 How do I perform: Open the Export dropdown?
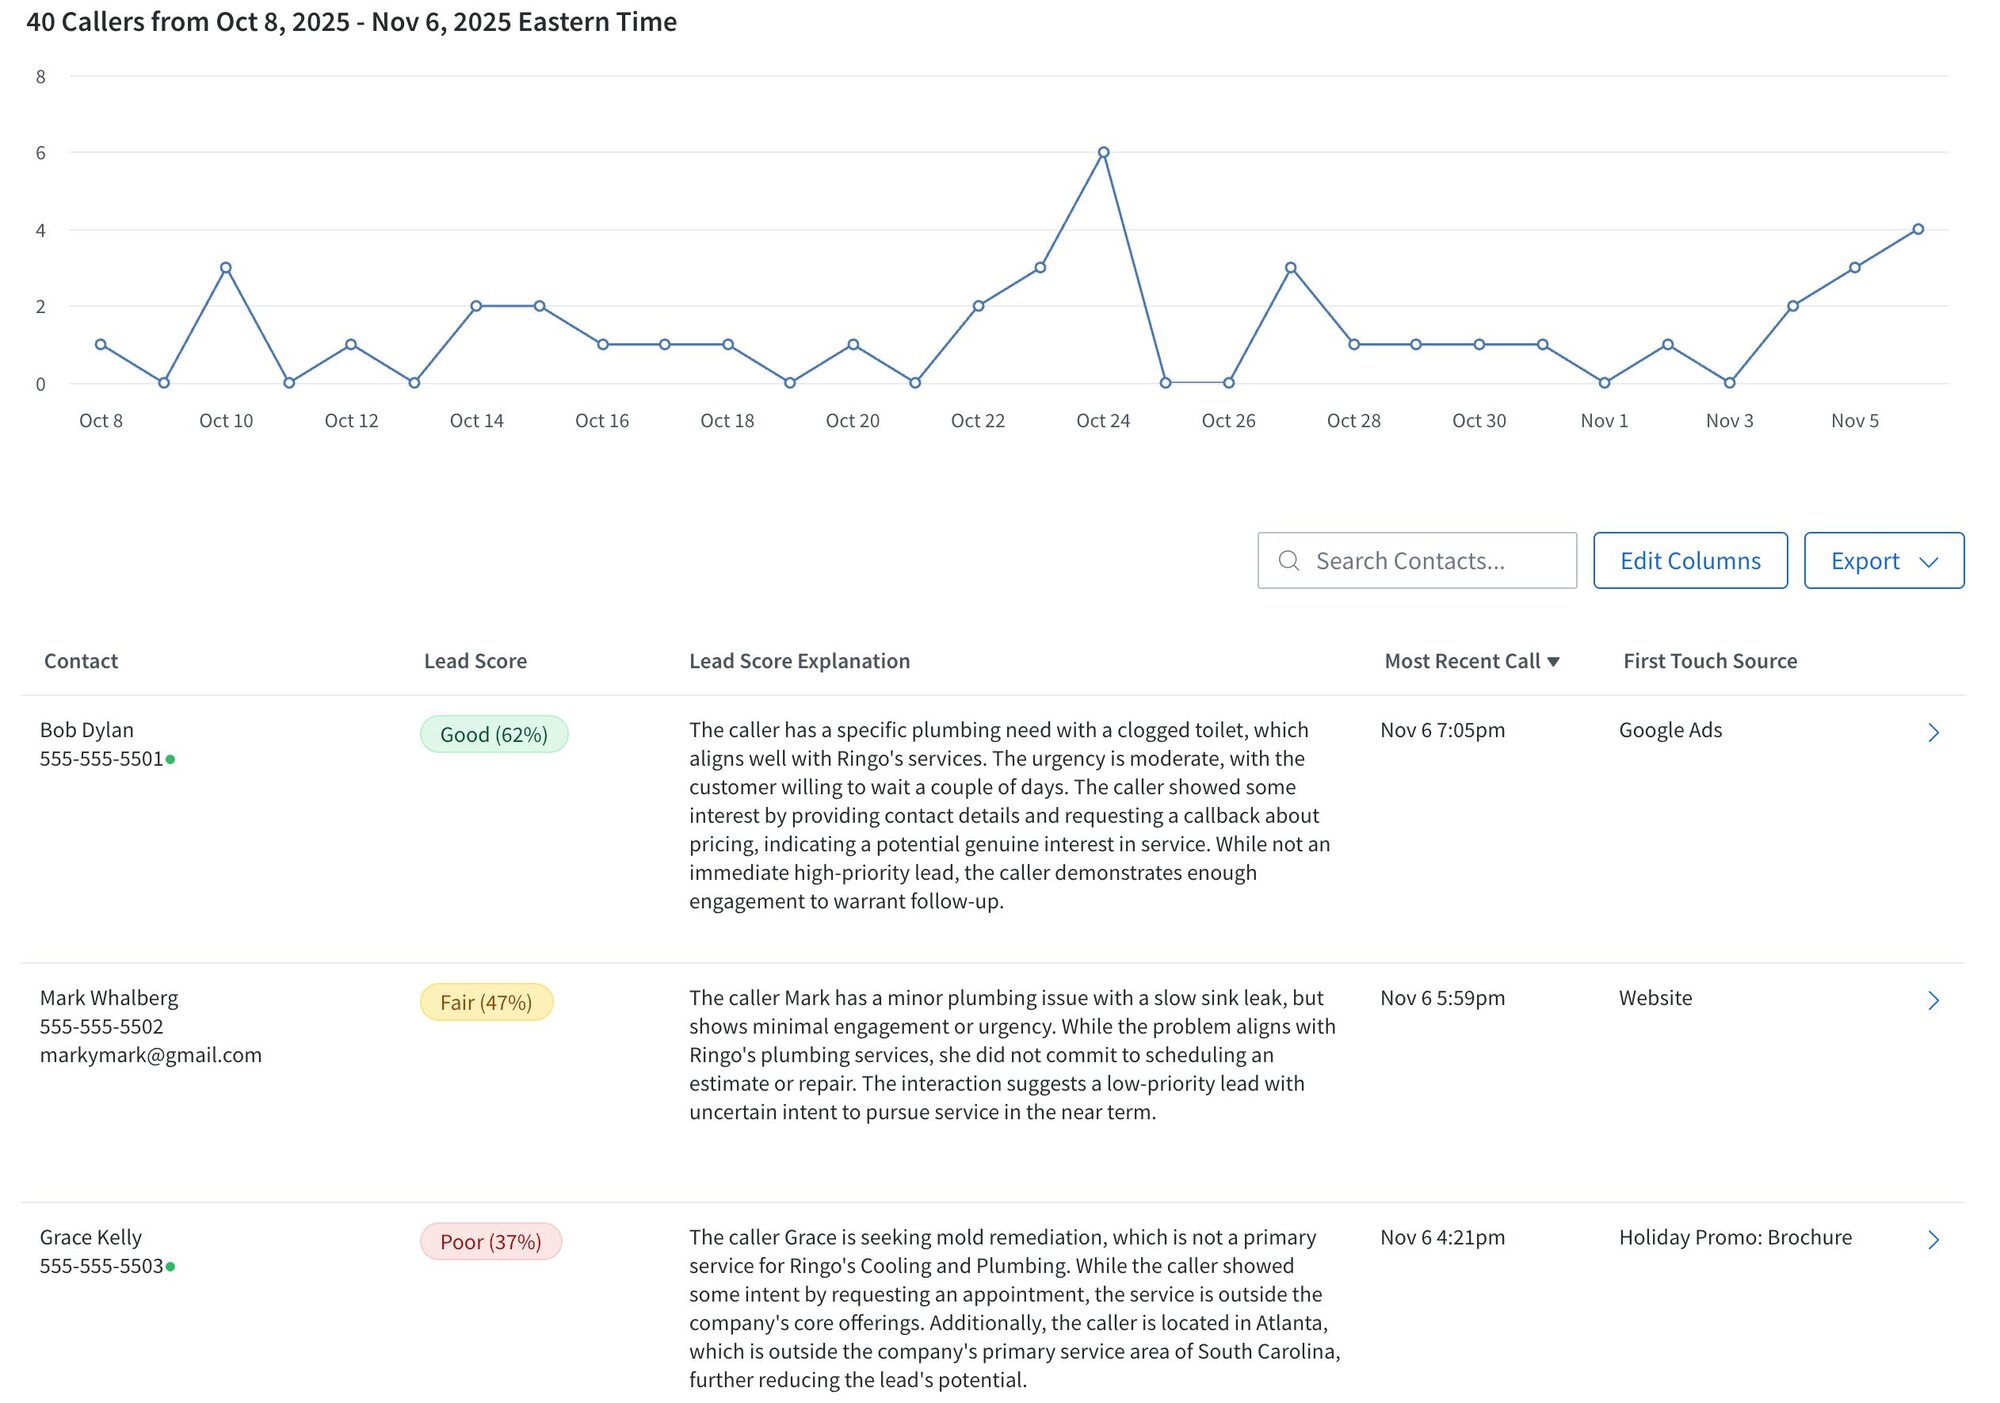point(1883,560)
